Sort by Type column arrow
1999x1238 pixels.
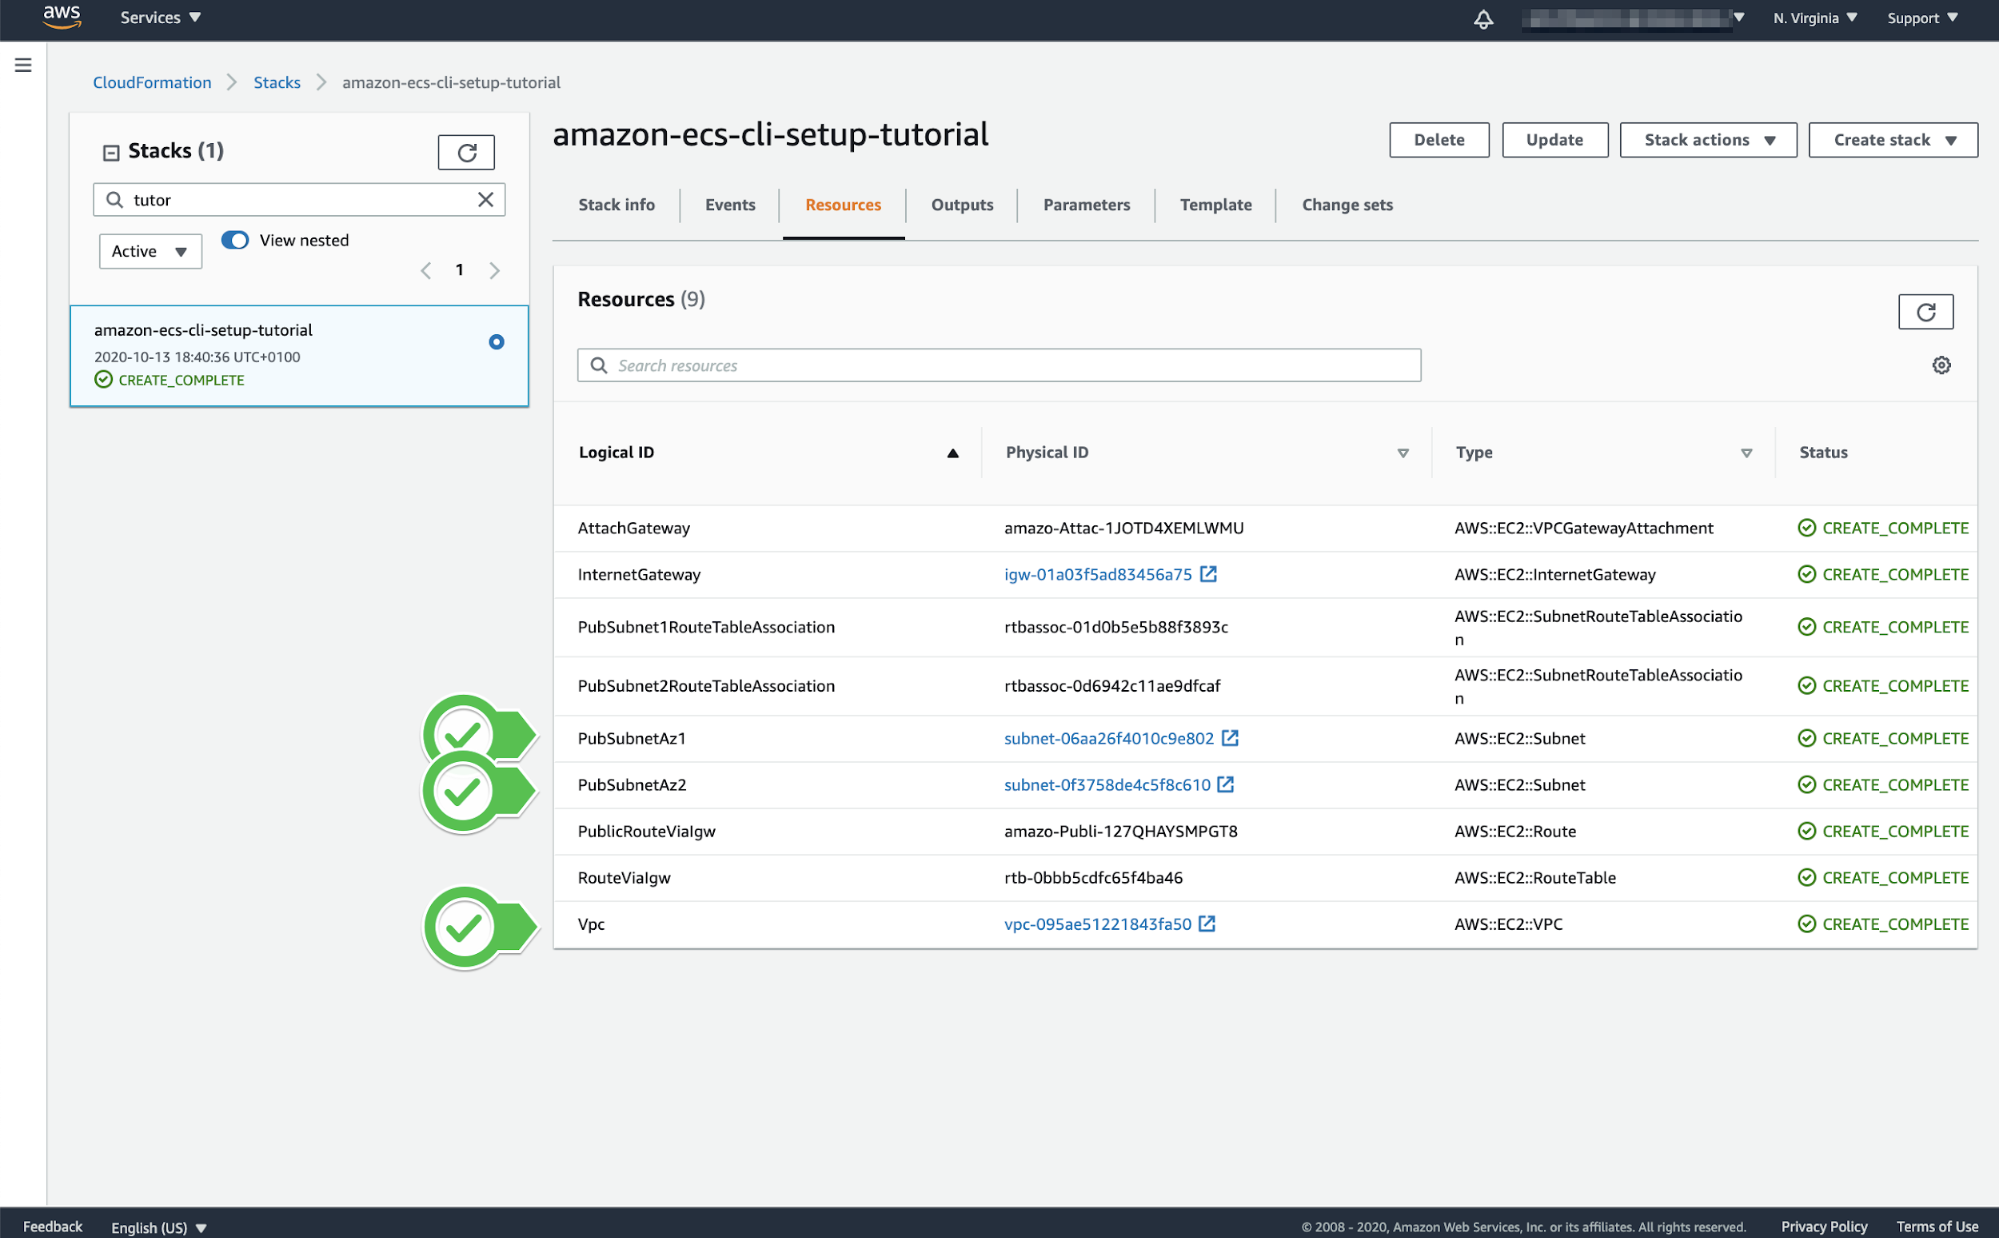pyautogui.click(x=1746, y=453)
